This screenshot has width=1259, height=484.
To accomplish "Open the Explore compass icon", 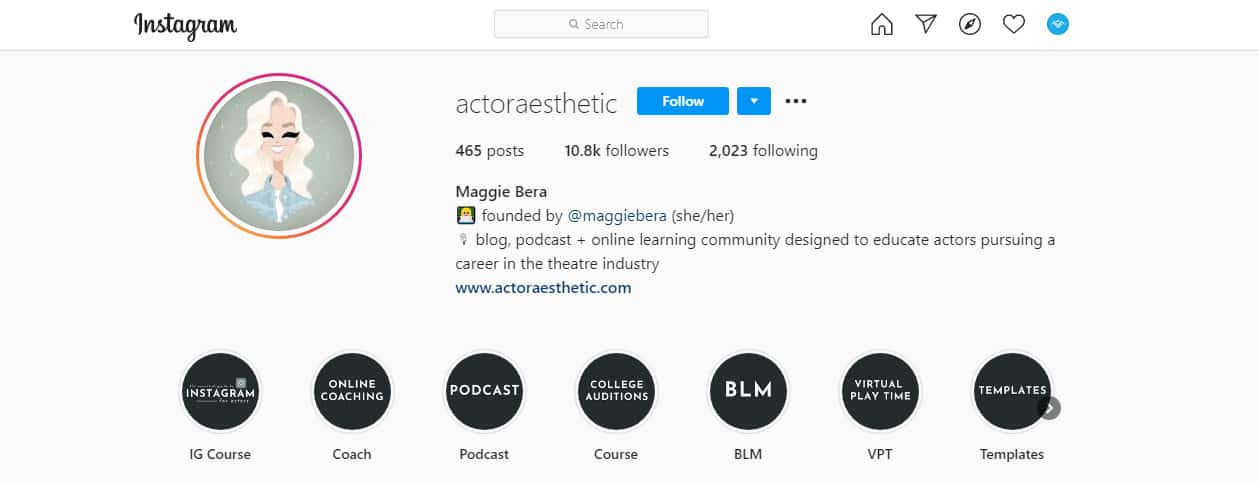I will coord(970,24).
